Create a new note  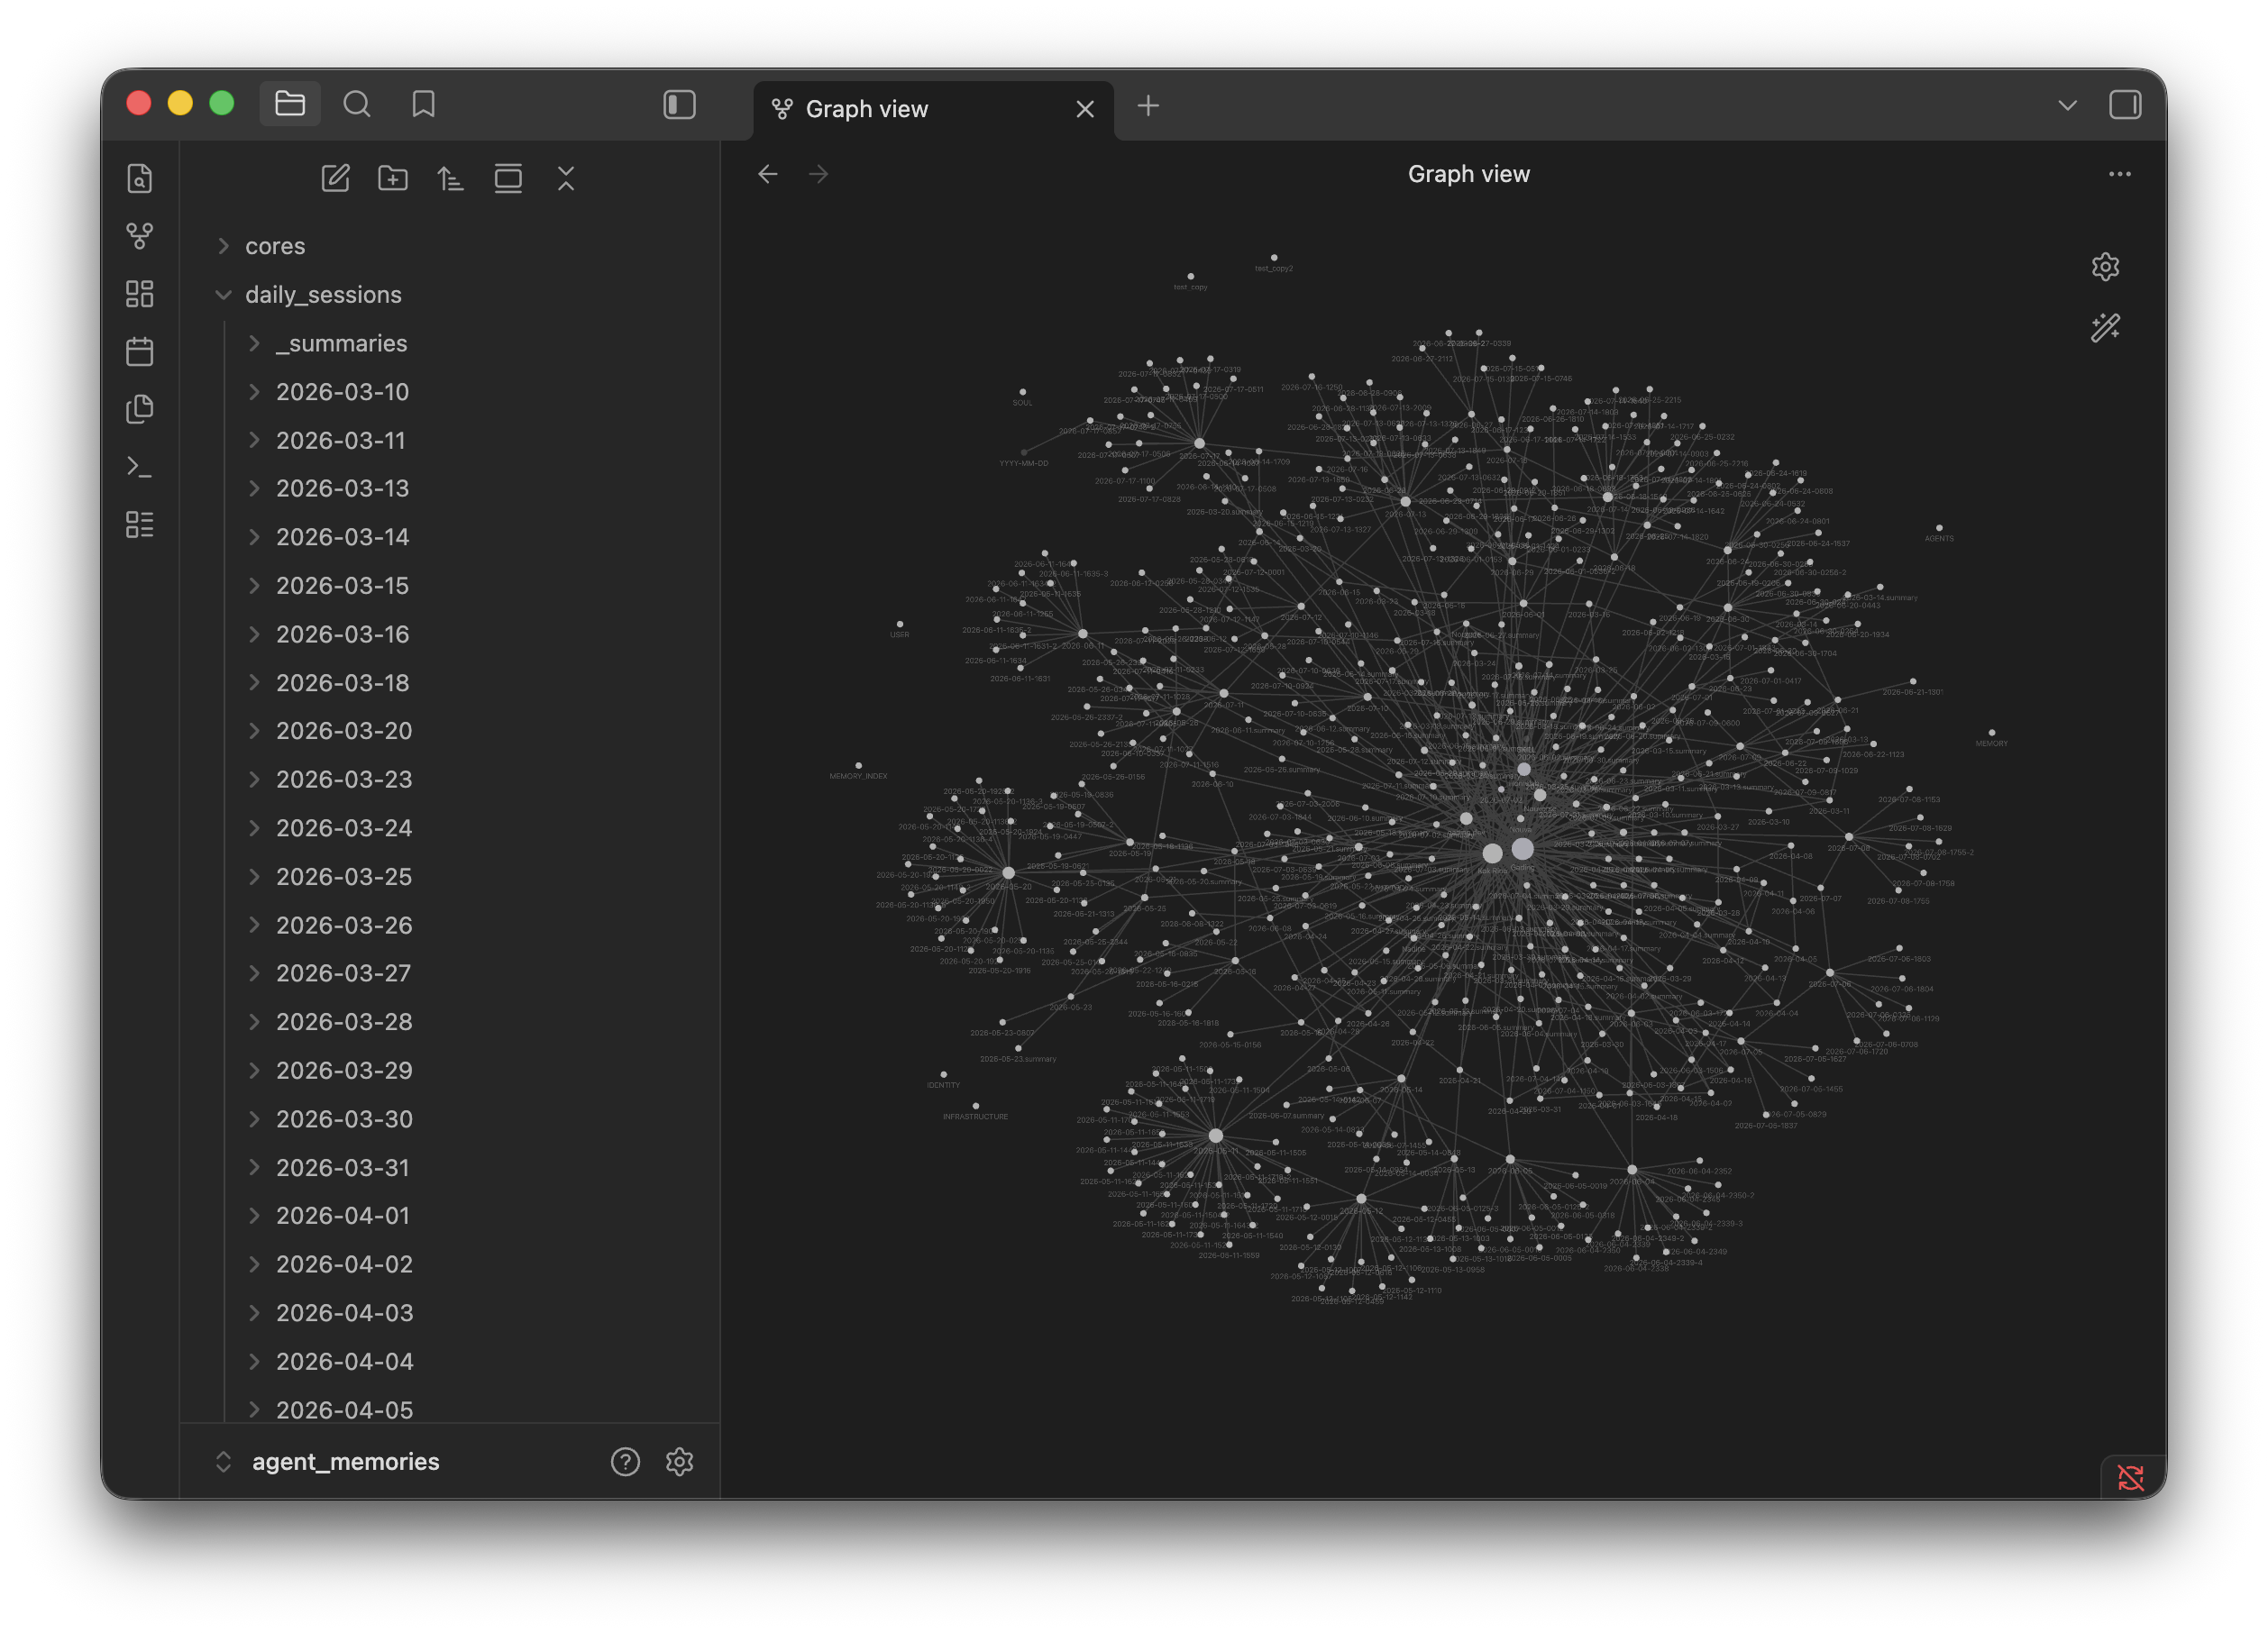point(335,179)
